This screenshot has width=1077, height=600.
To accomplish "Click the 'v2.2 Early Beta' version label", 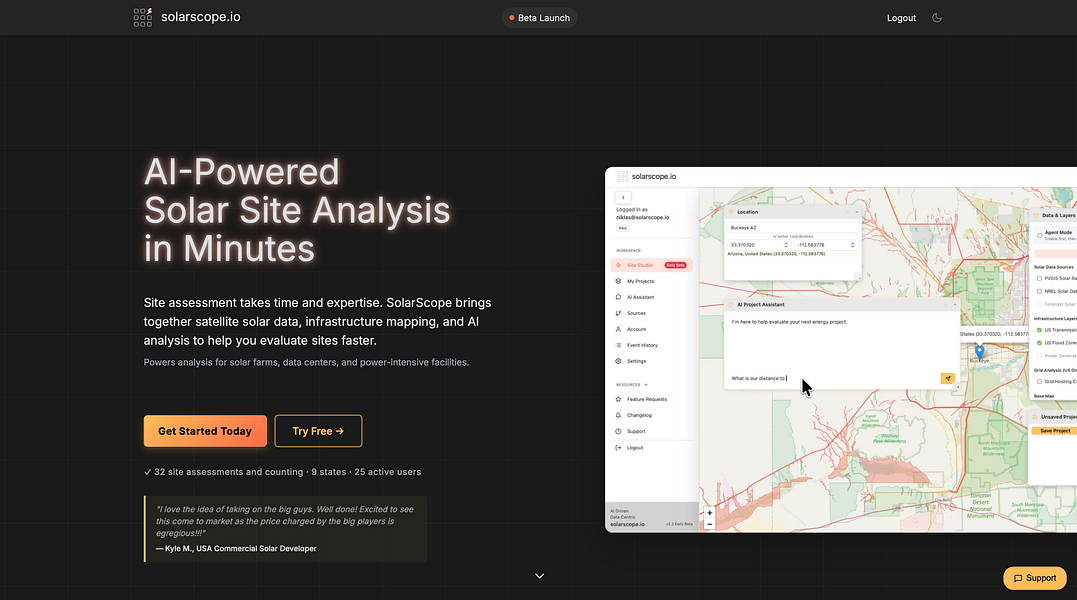I will pos(679,524).
